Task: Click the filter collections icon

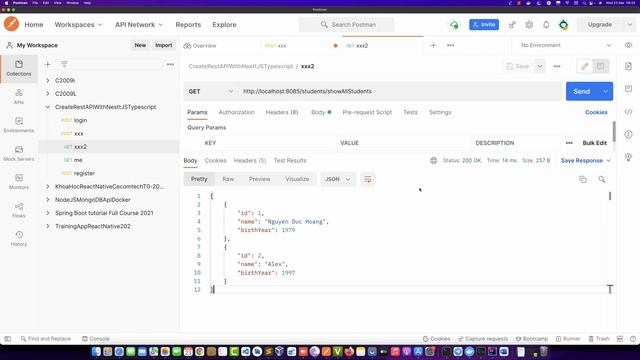Action: point(64,64)
